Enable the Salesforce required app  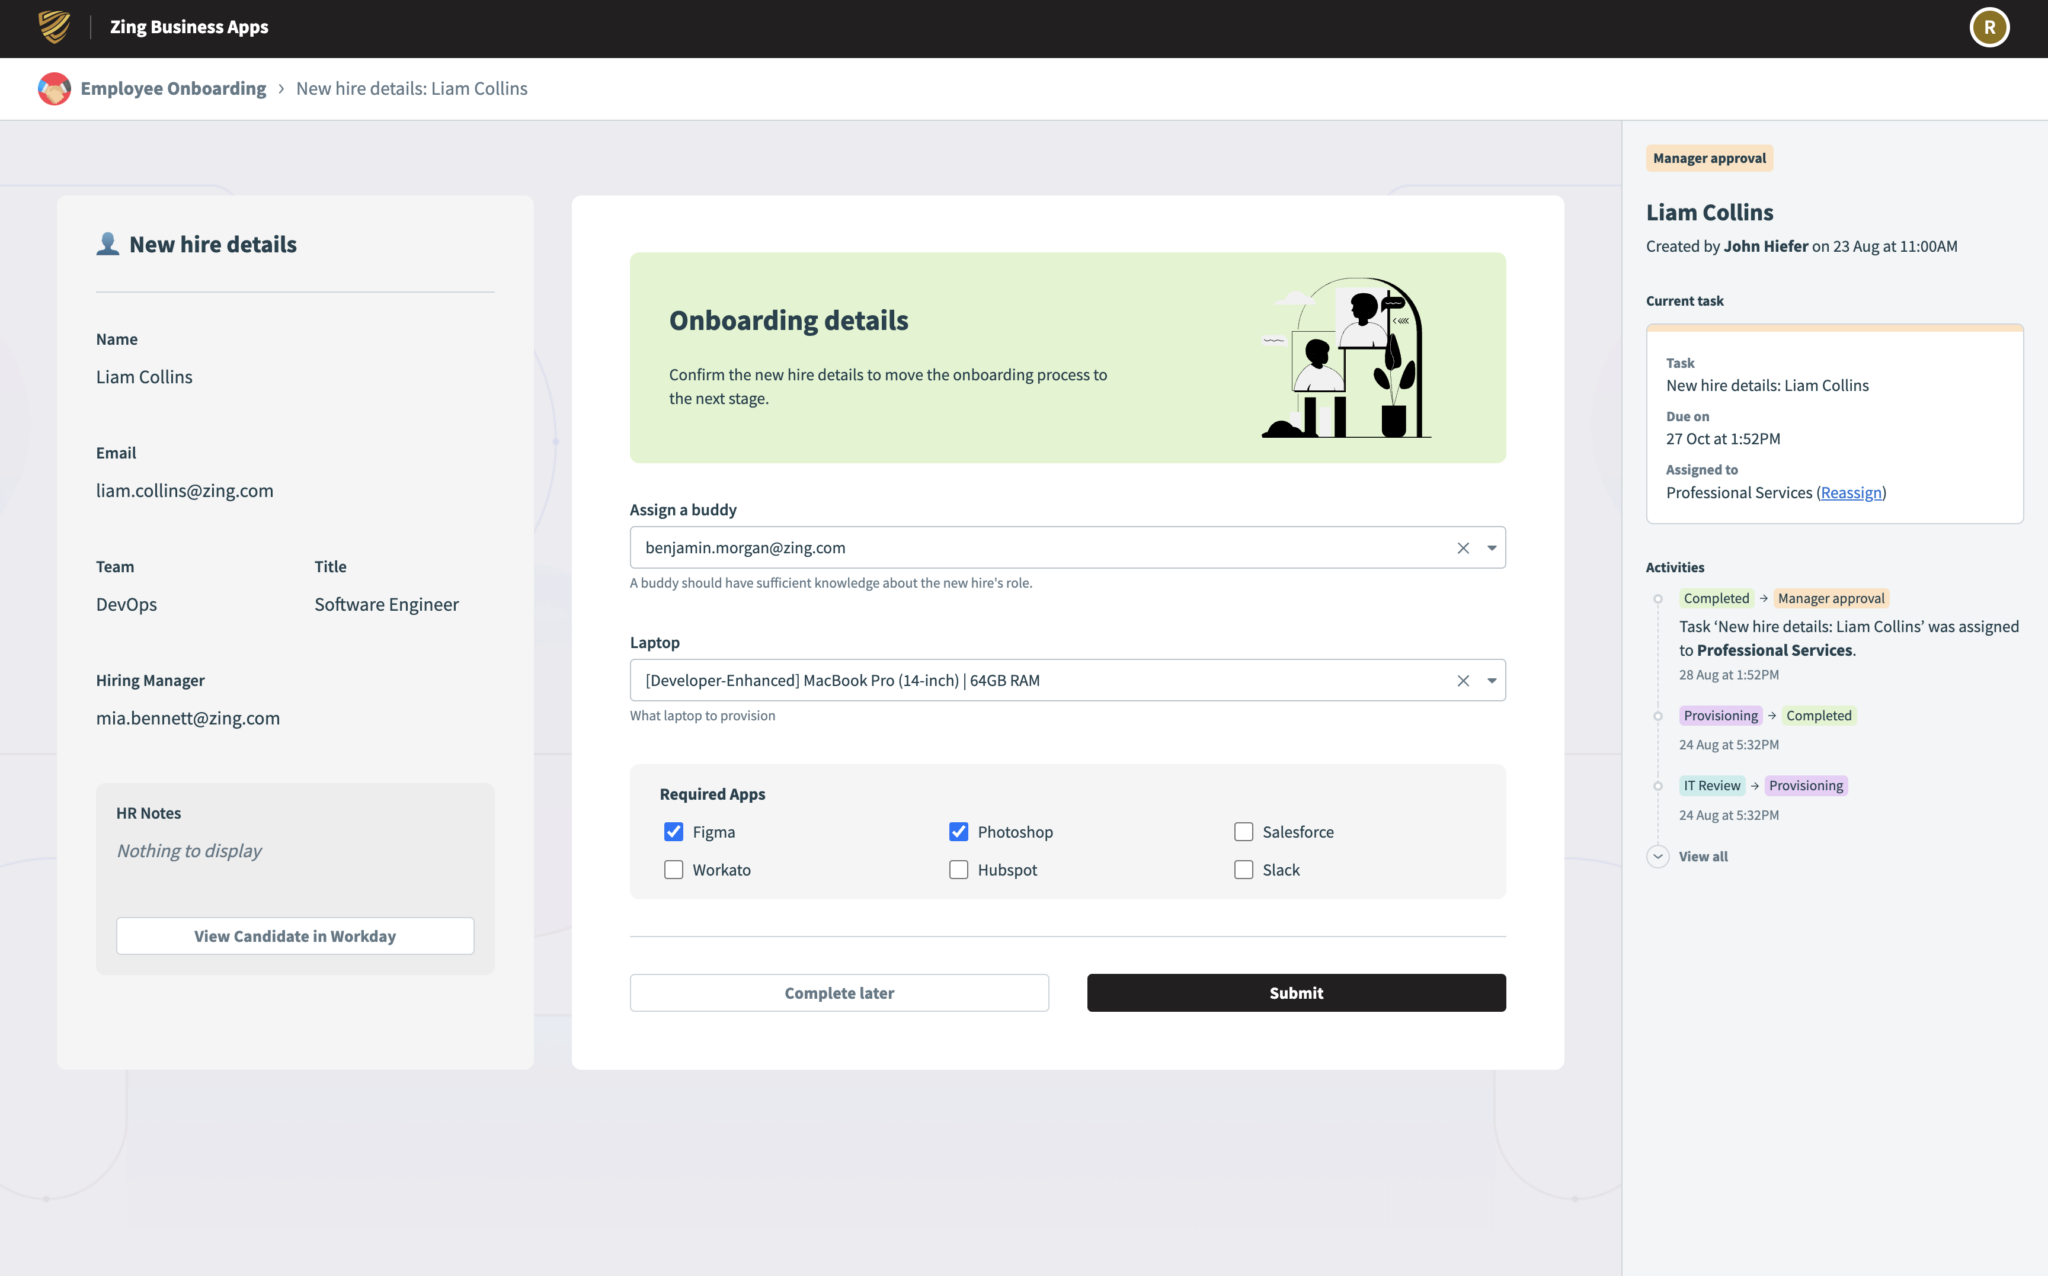pyautogui.click(x=1243, y=832)
